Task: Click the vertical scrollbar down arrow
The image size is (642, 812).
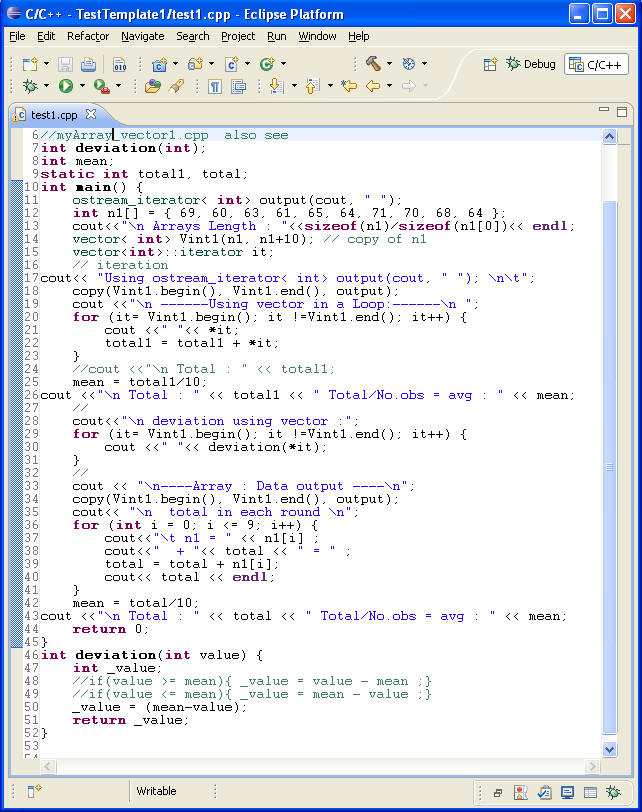Action: (609, 749)
